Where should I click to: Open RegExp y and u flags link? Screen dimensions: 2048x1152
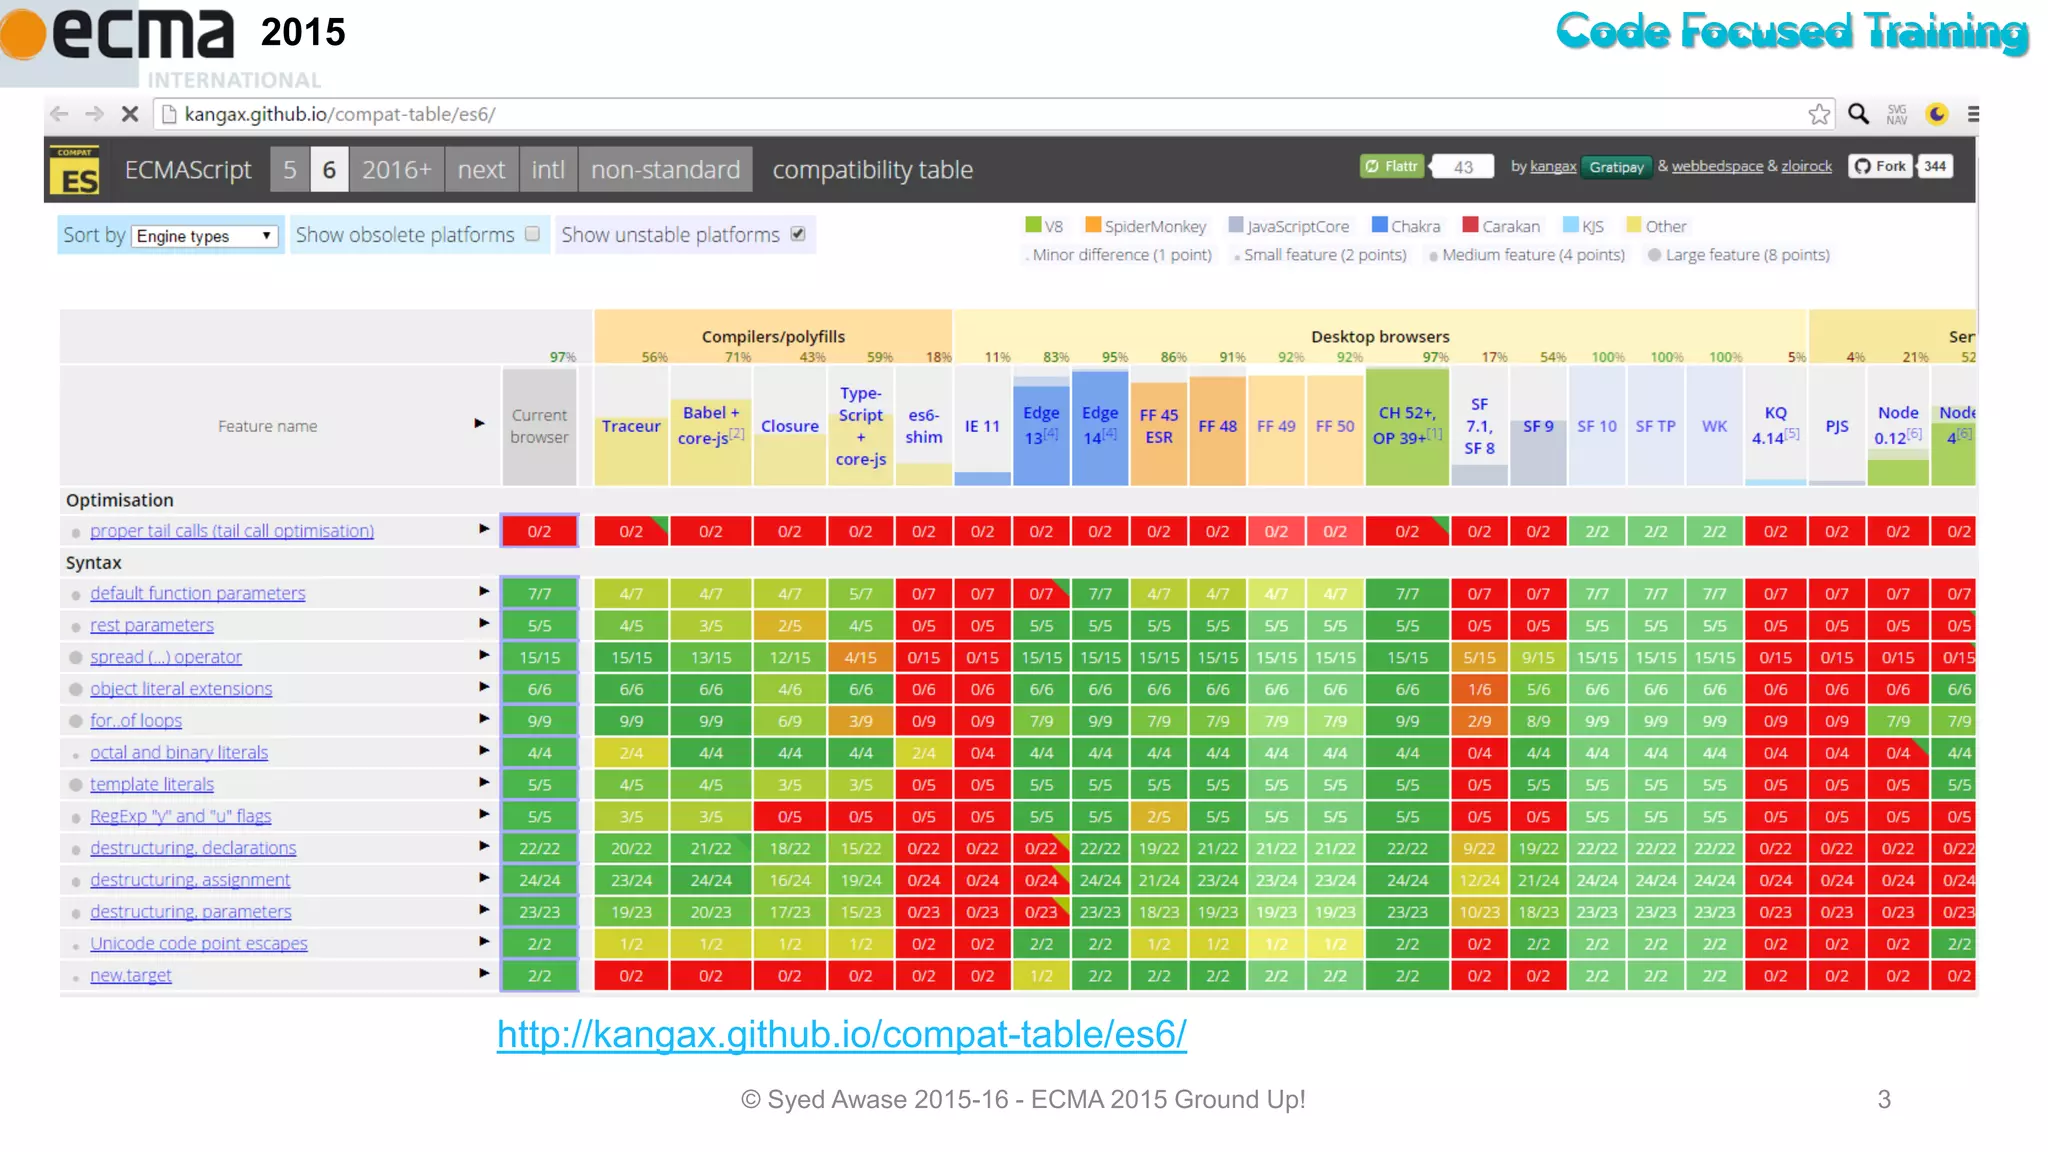click(x=181, y=816)
